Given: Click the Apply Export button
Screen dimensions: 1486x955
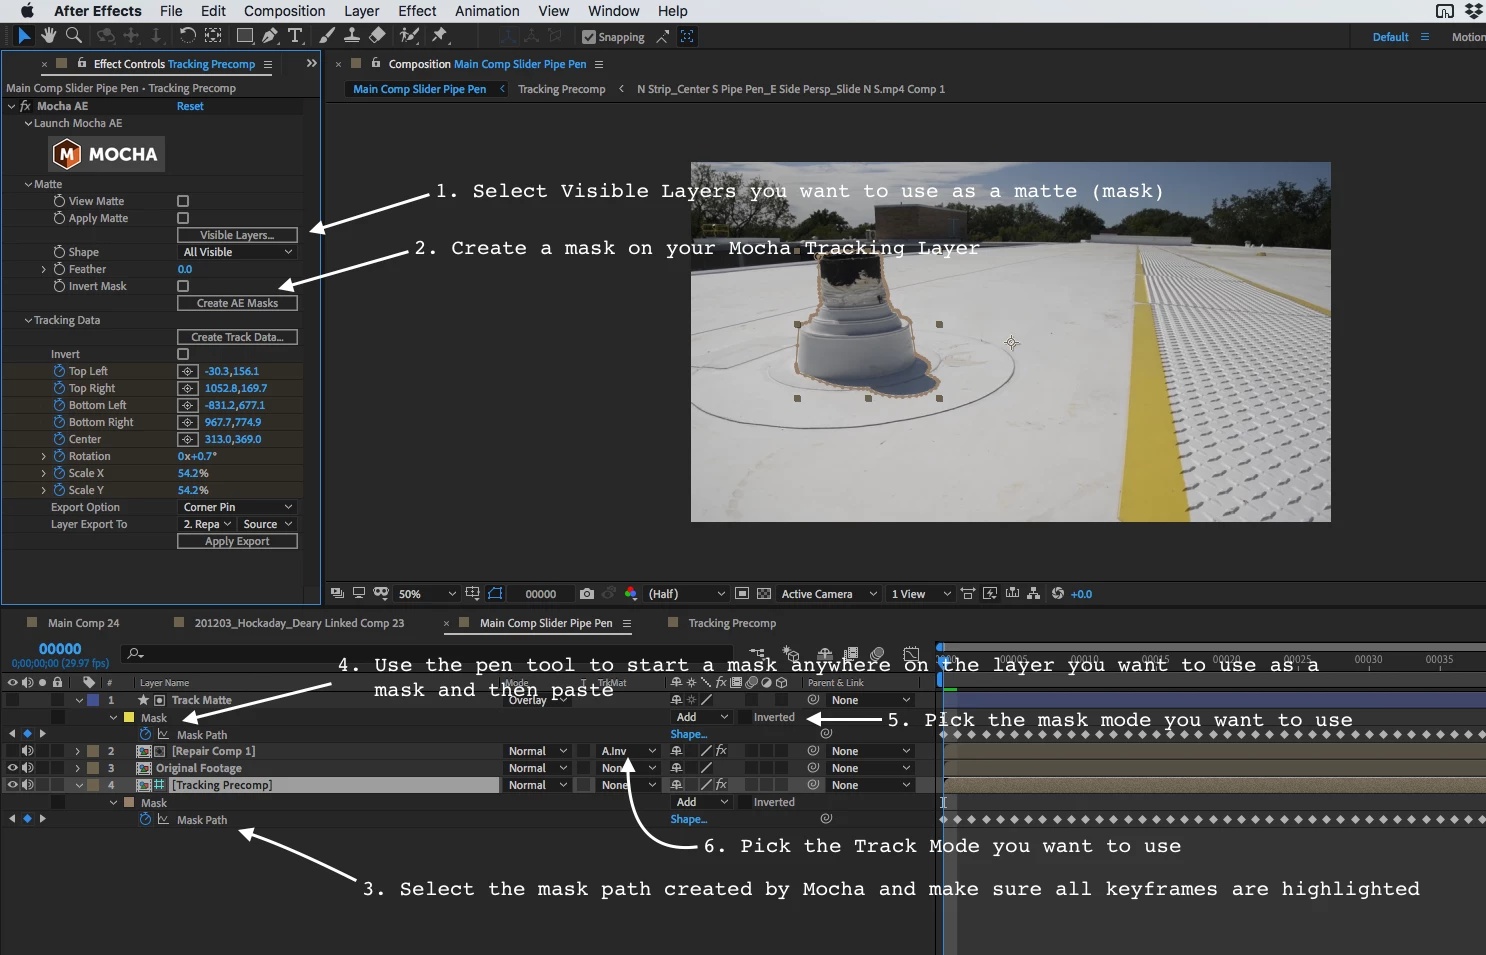Looking at the screenshot, I should pos(237,541).
